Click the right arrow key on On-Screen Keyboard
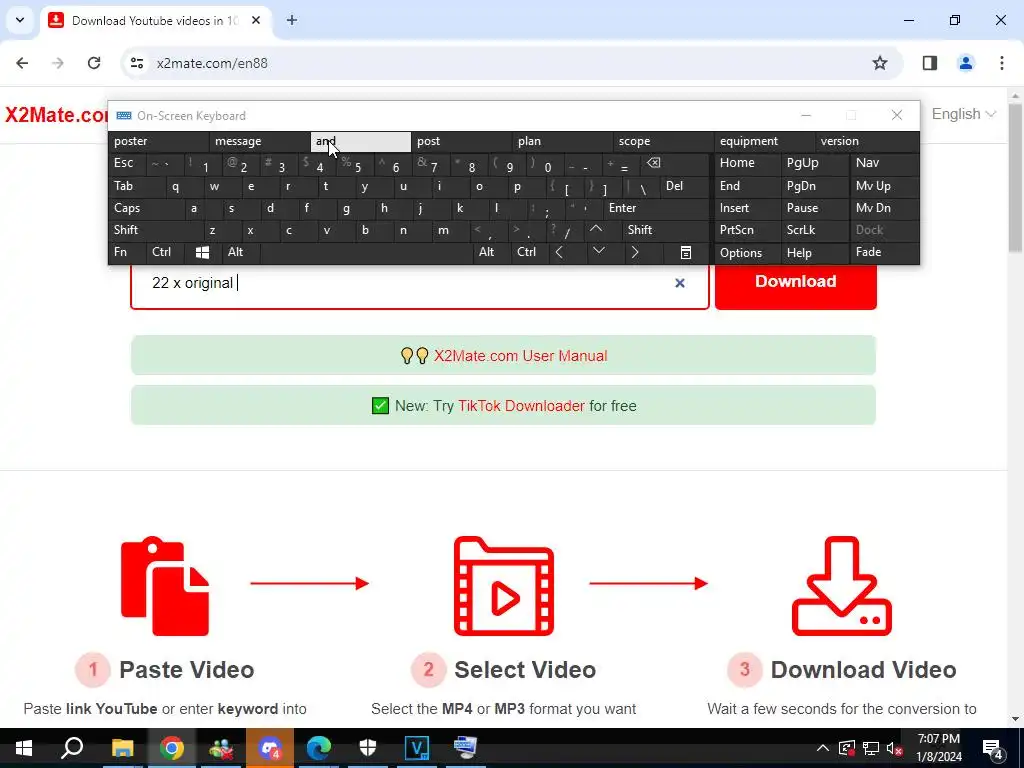 click(x=635, y=252)
